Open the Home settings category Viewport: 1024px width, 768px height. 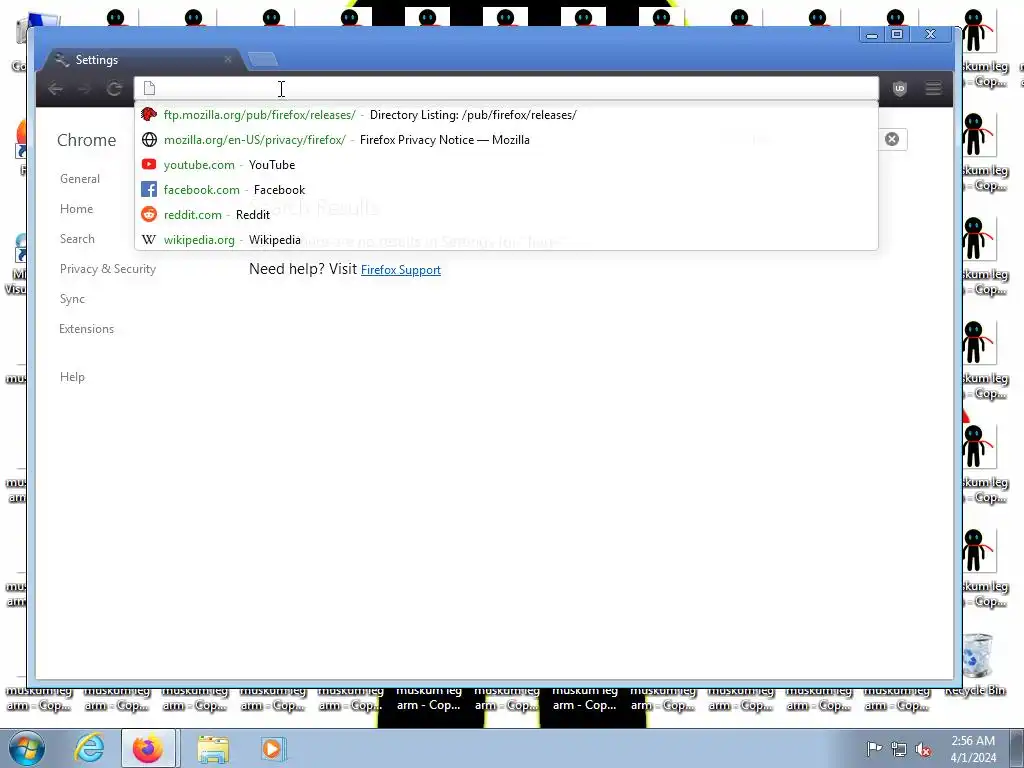[76, 209]
